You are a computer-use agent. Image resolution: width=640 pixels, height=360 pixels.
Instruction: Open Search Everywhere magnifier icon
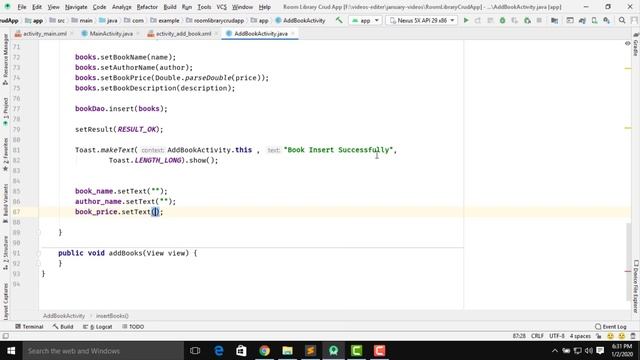pyautogui.click(x=622, y=20)
